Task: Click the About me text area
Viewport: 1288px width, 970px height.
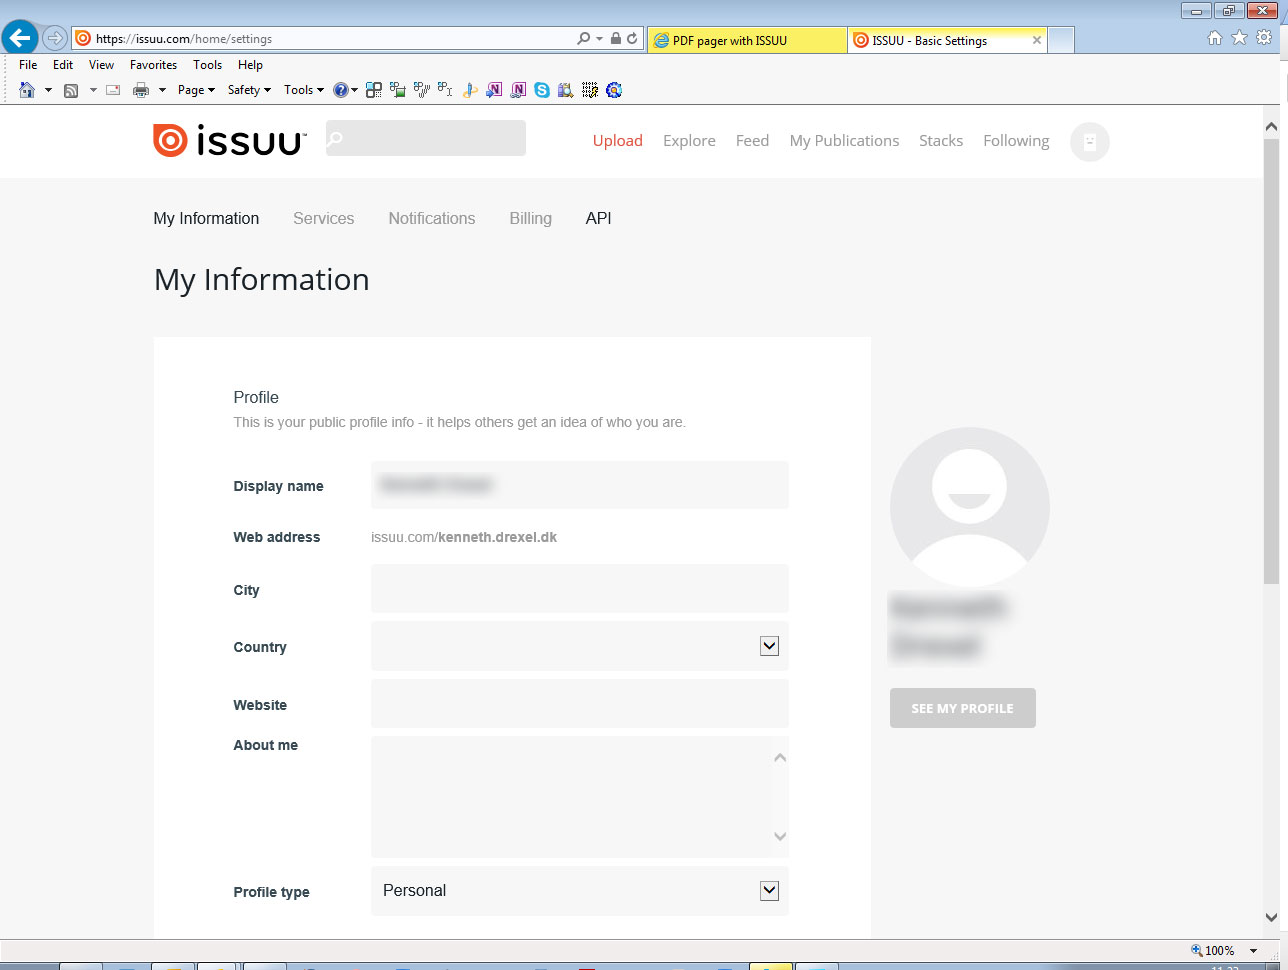Action: [580, 797]
